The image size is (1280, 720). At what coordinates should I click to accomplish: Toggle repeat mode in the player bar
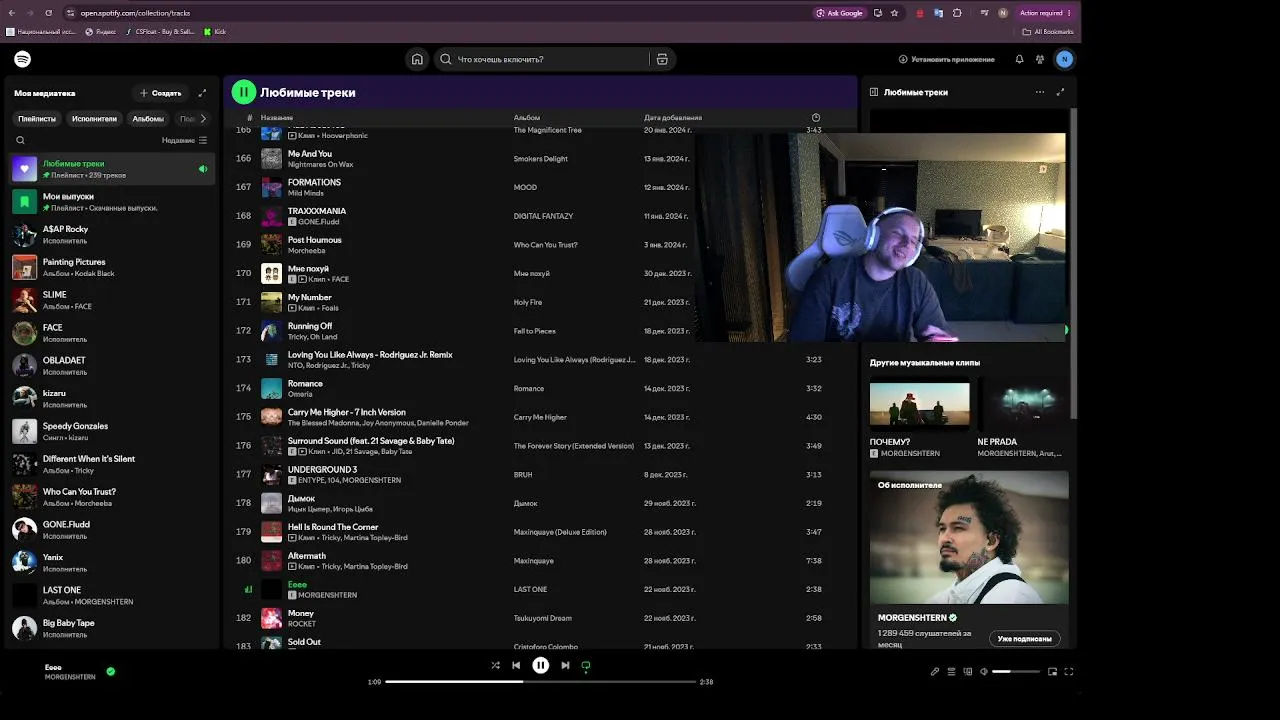pos(586,665)
